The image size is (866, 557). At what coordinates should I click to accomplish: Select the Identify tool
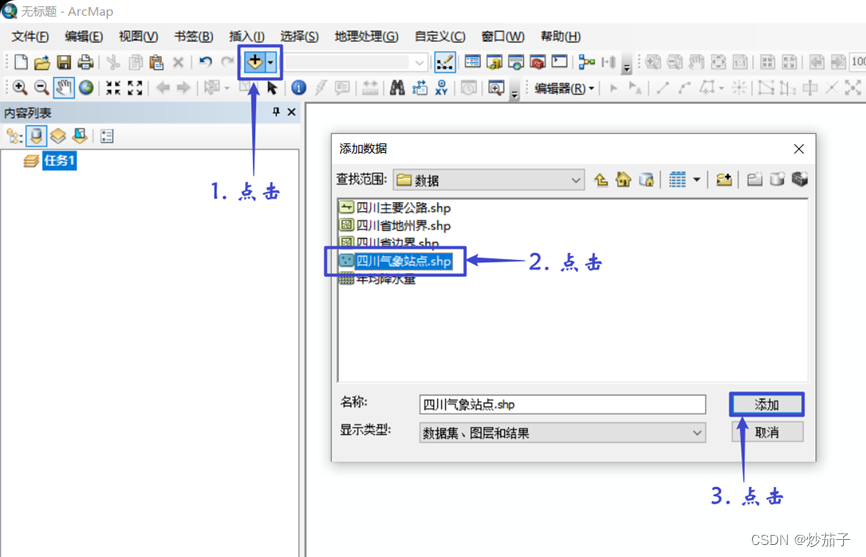click(299, 88)
